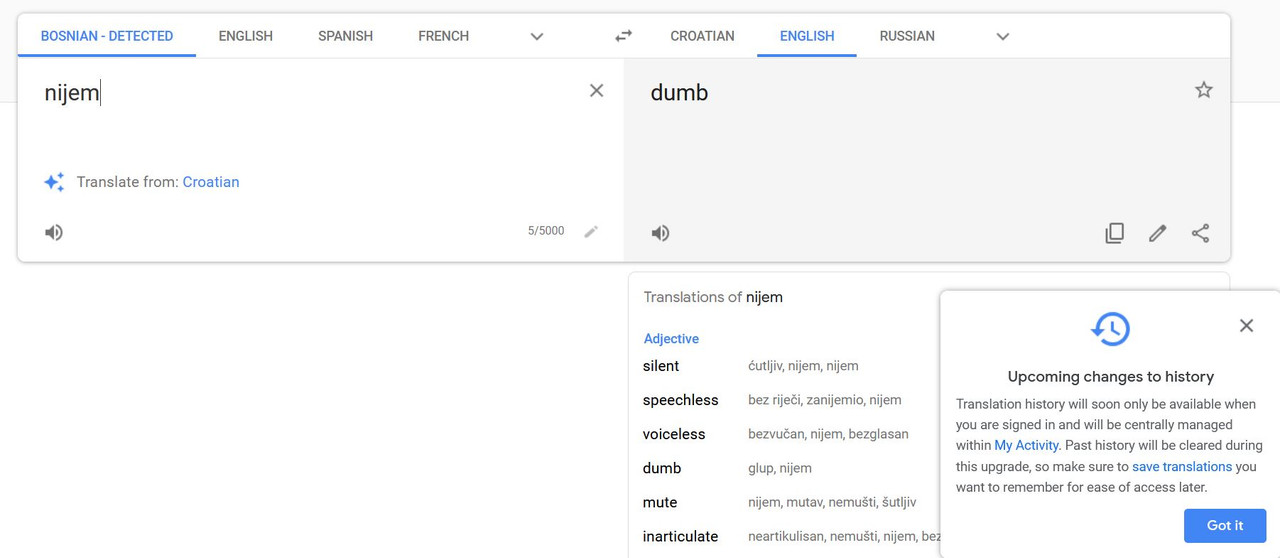The height and width of the screenshot is (558, 1280).
Task: Copy the translation to clipboard
Action: tap(1114, 233)
